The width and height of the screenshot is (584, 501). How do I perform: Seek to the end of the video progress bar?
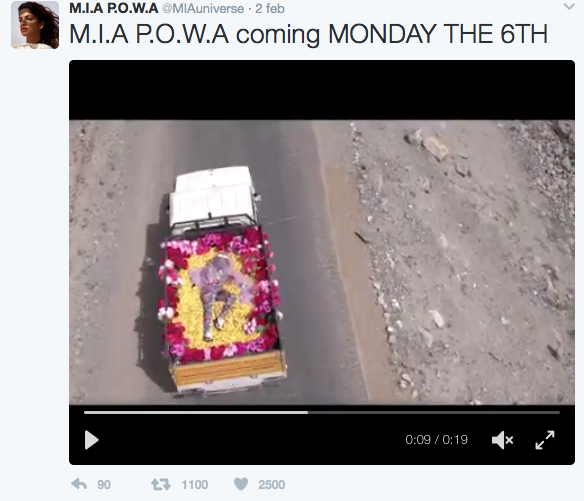point(559,412)
